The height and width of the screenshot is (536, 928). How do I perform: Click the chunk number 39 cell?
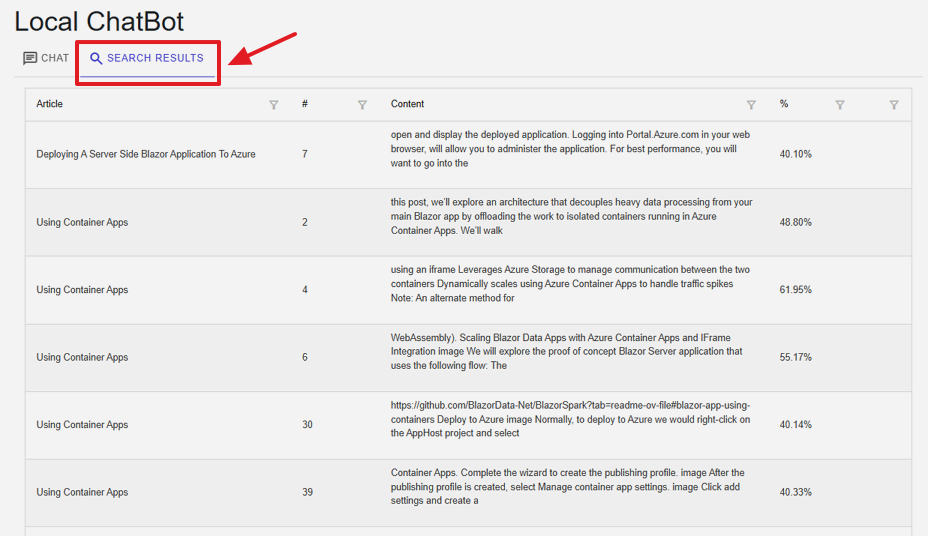click(307, 492)
